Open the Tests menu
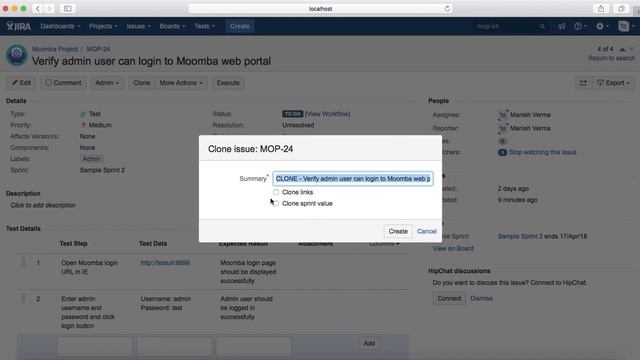Screen dimensions: 640x360 tap(204, 26)
